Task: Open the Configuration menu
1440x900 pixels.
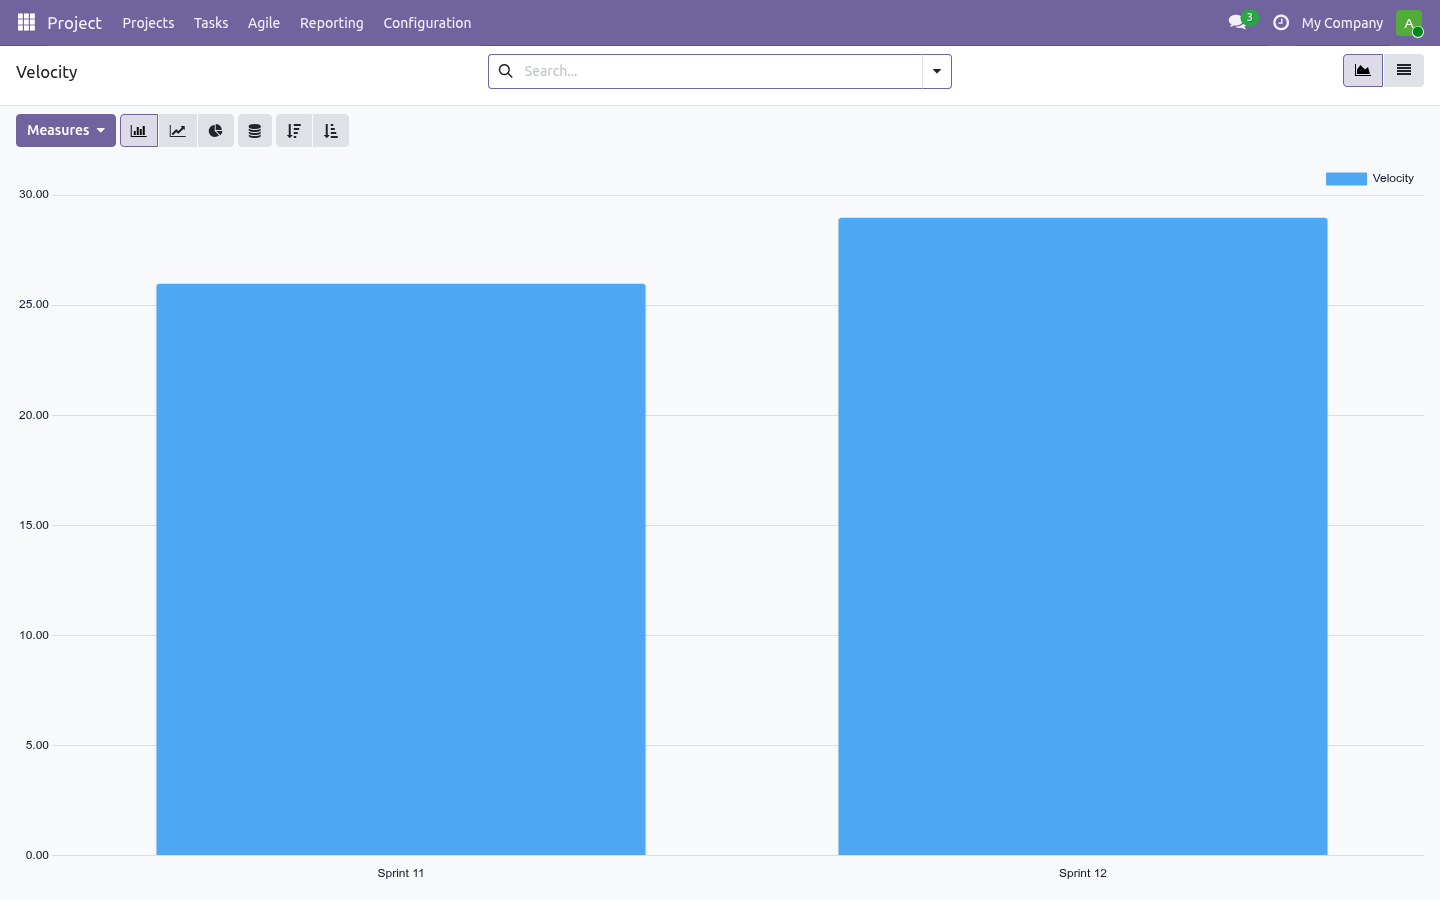Action: click(x=427, y=23)
